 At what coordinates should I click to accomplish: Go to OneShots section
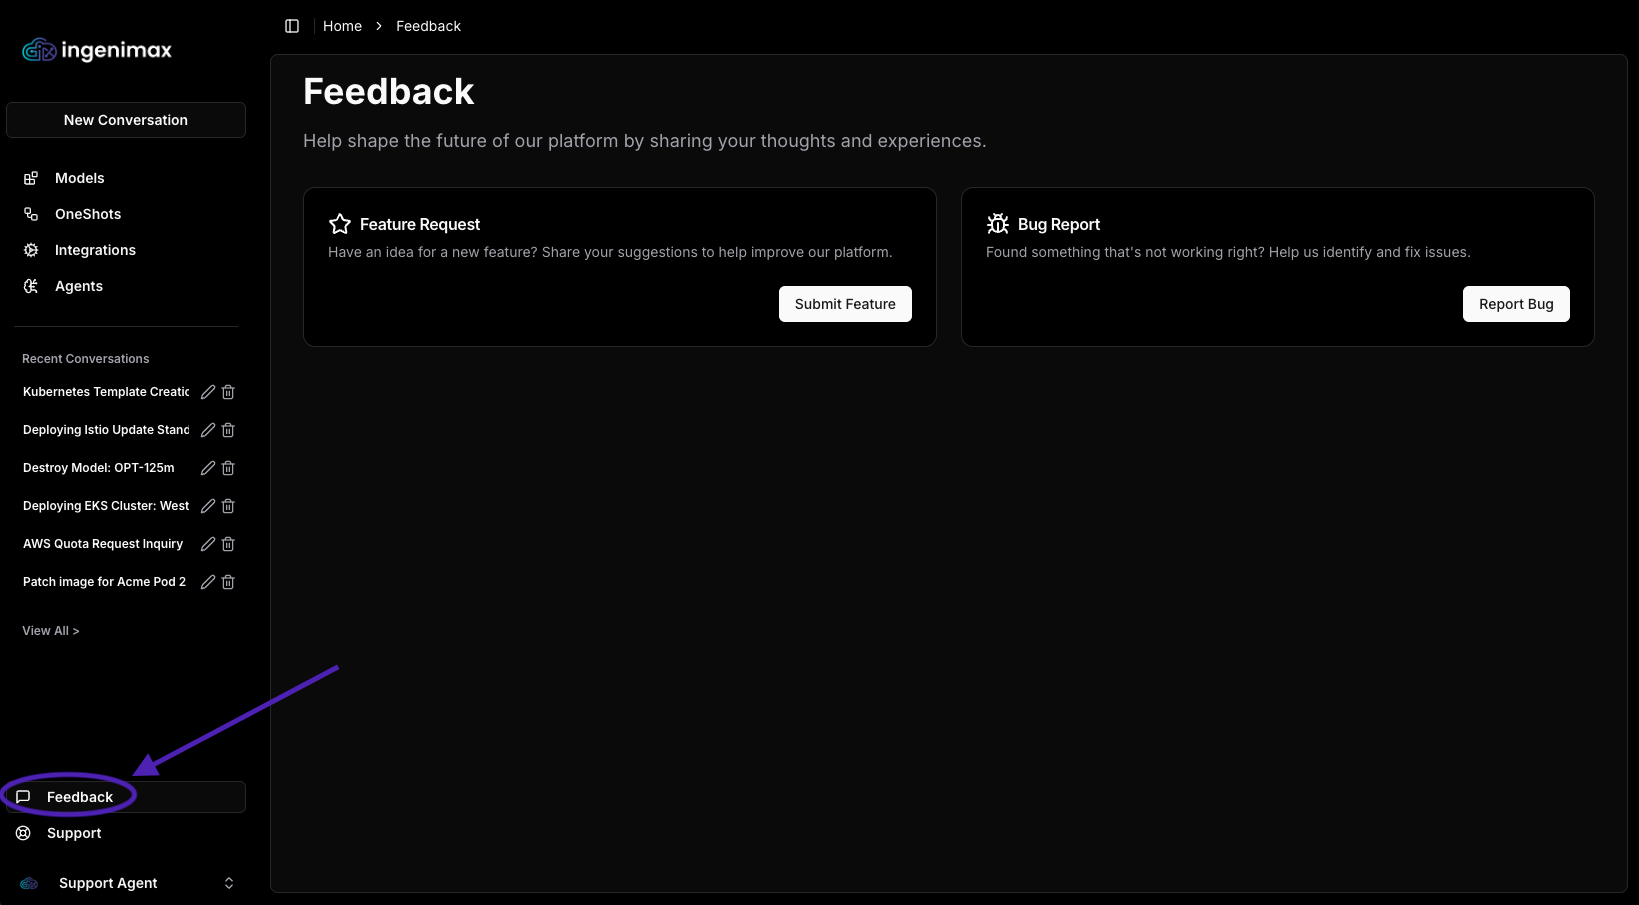coord(88,214)
